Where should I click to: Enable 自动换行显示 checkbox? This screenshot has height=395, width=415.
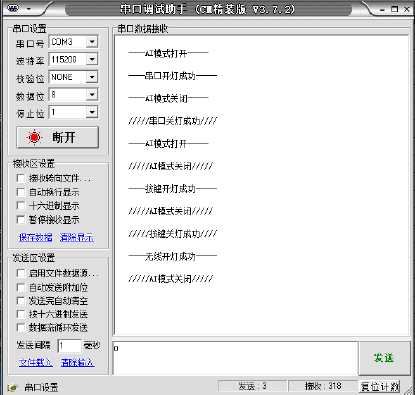[21, 192]
